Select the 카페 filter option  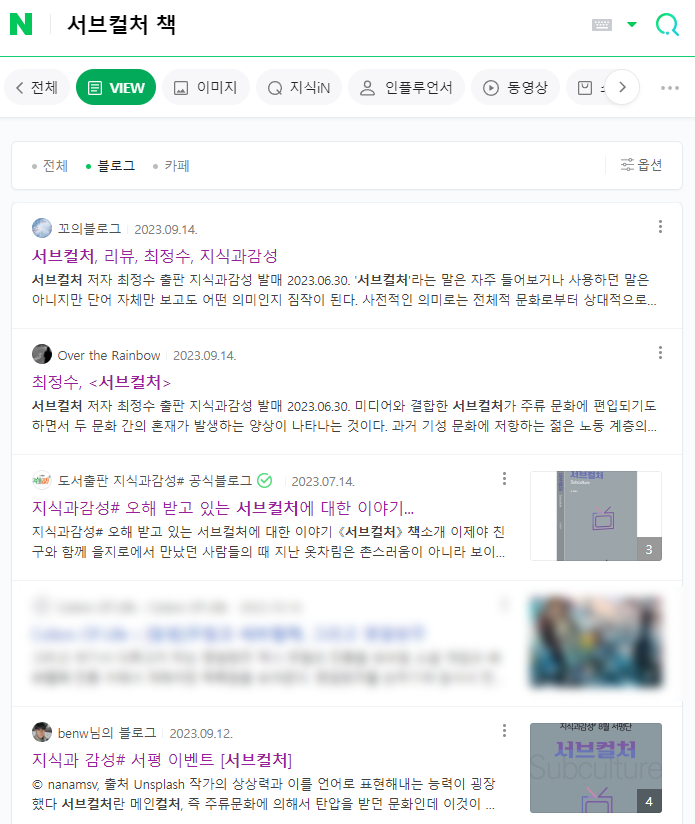pos(171,166)
